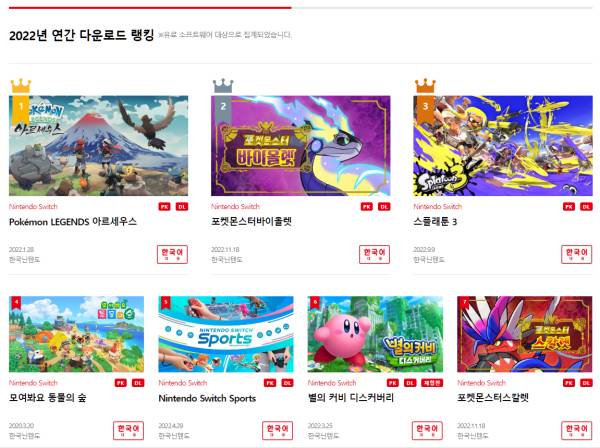Image resolution: width=600 pixels, height=448 pixels.
Task: Open the 스플래툰 3 title link
Action: tap(435, 222)
